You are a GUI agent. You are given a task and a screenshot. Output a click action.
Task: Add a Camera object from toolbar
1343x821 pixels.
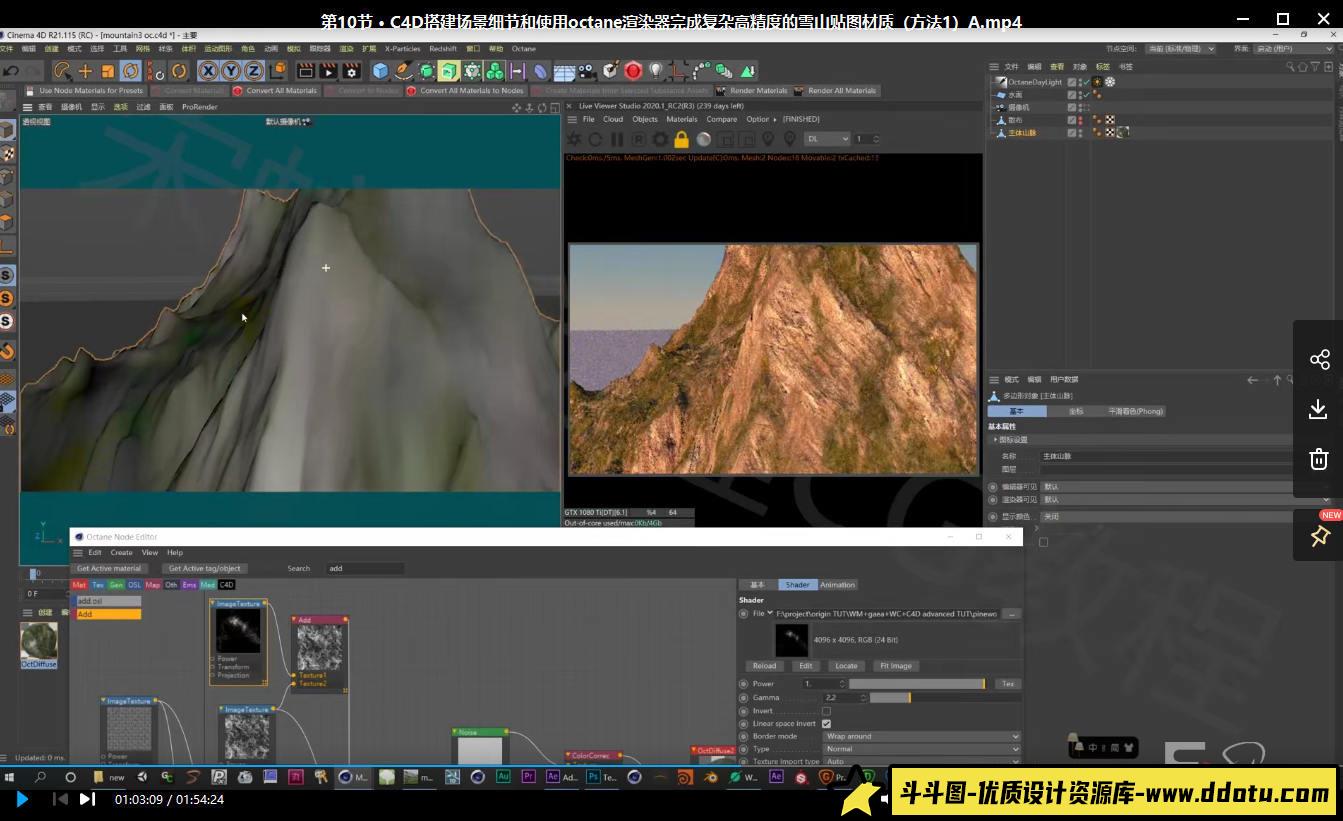point(587,71)
